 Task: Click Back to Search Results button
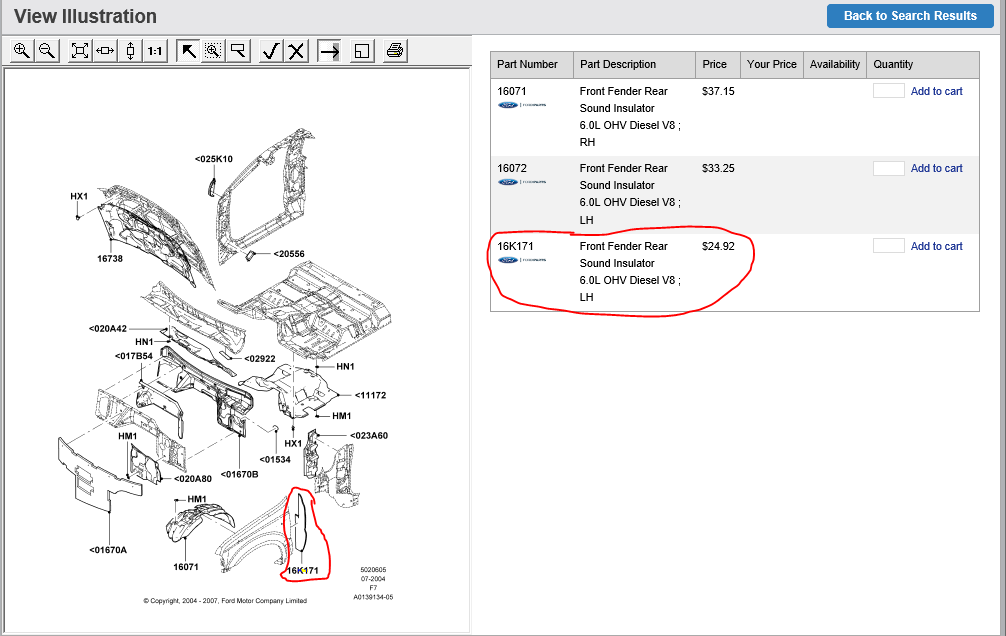(x=910, y=16)
